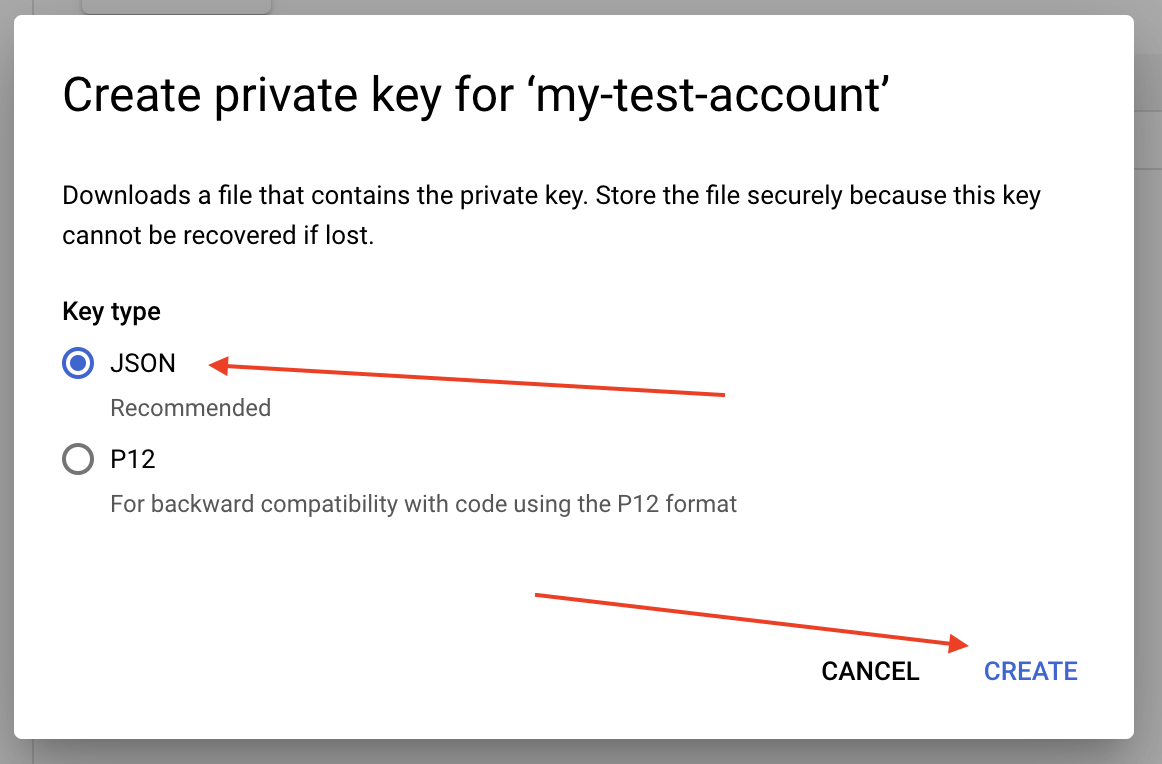Click the P12 option label text

133,460
